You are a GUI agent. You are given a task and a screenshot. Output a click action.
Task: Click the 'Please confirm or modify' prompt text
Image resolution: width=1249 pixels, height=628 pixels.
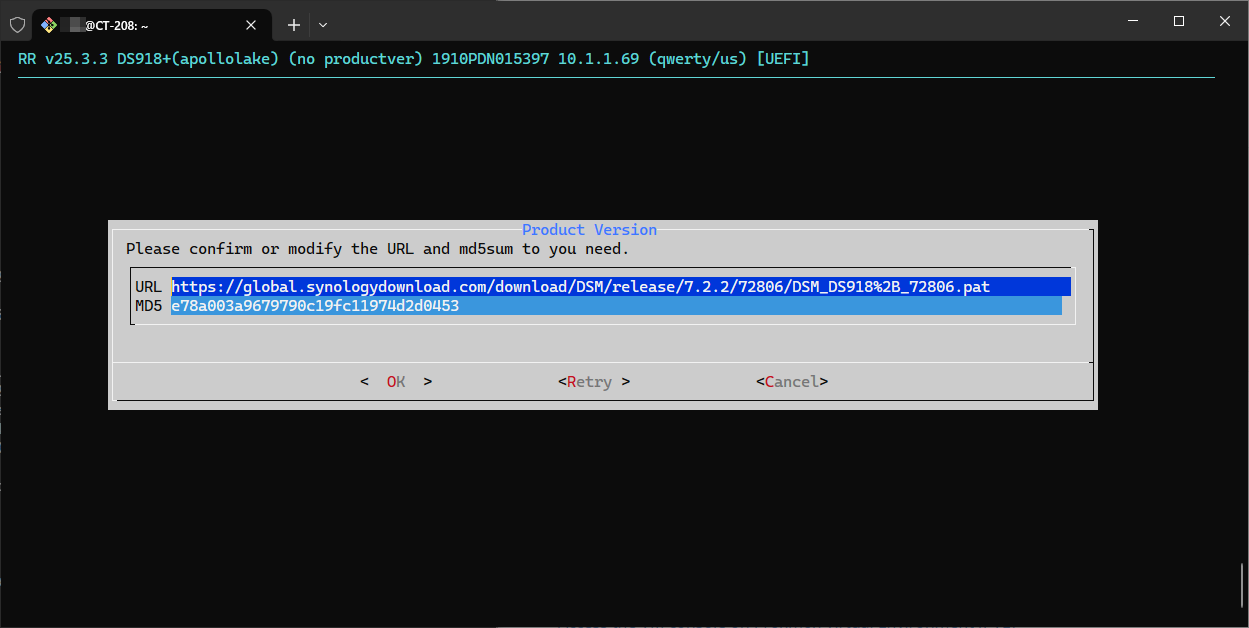(377, 249)
